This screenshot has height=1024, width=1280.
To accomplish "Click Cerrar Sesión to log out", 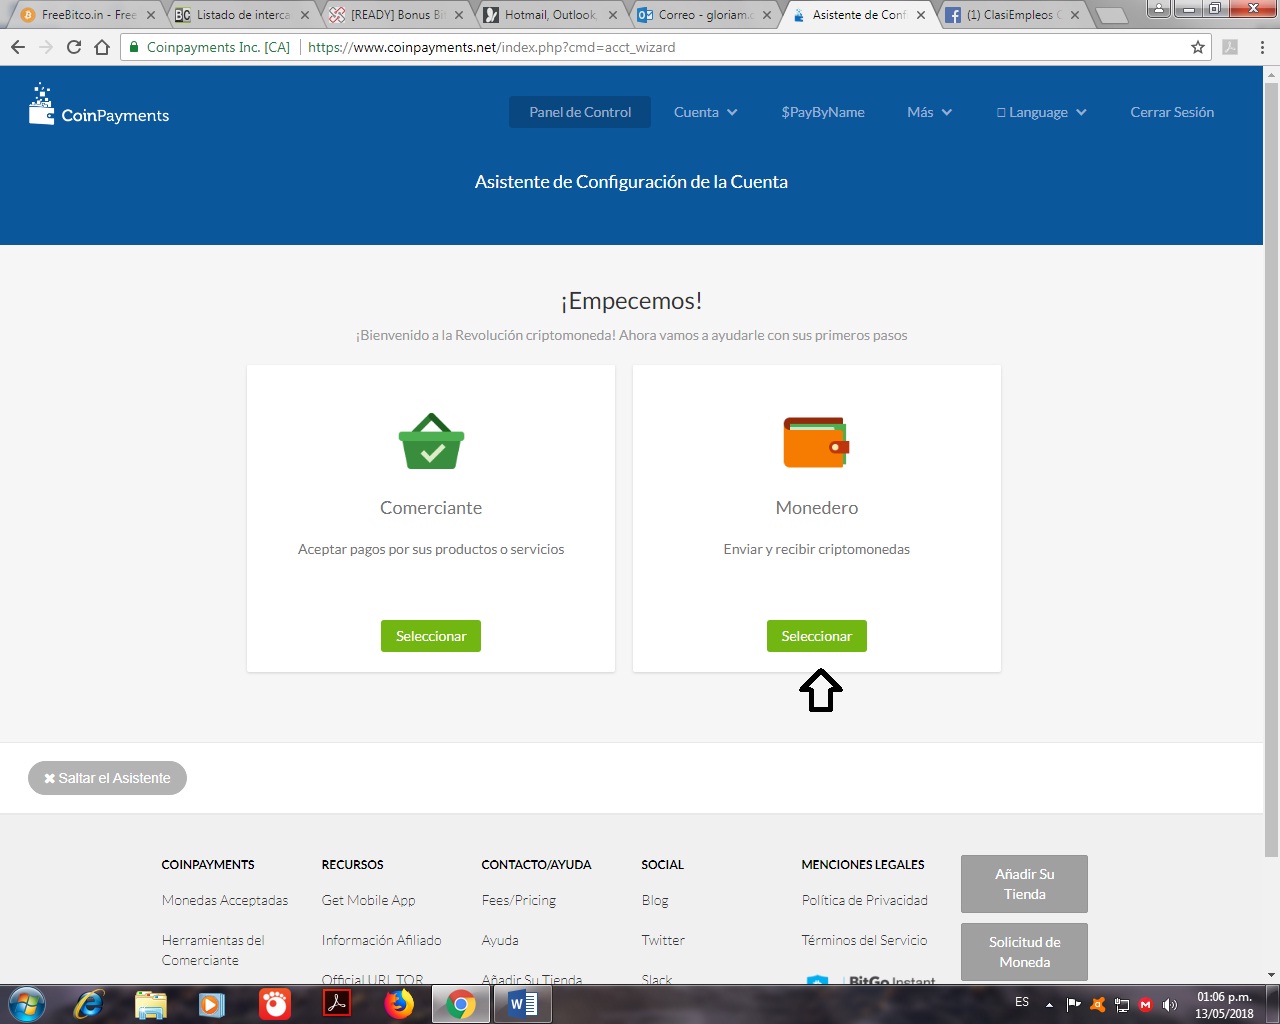I will (x=1172, y=112).
